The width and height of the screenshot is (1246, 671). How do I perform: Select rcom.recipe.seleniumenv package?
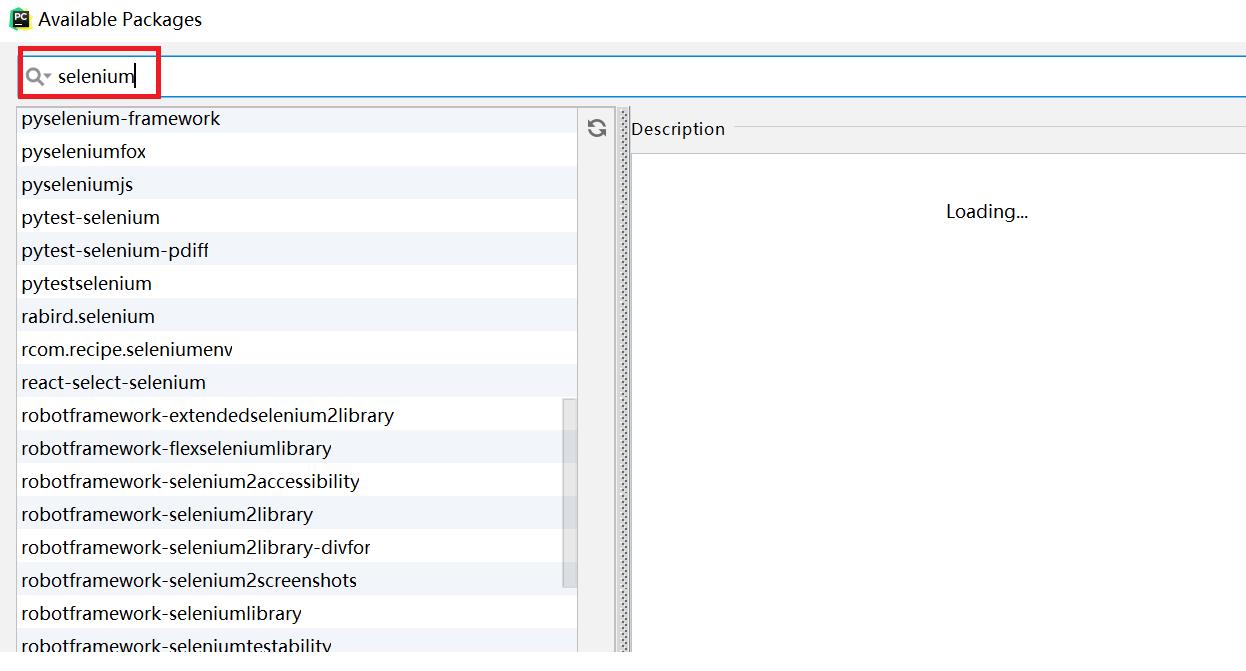point(127,350)
